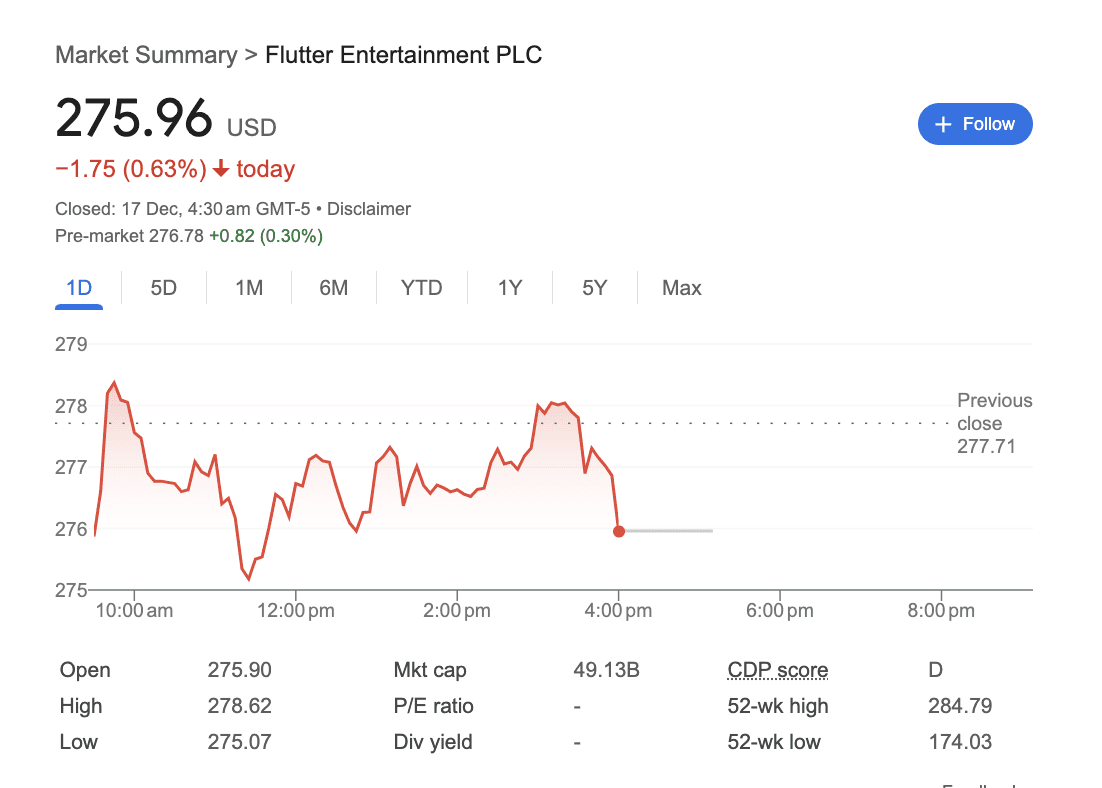Open the Disclaimer link

pos(369,209)
